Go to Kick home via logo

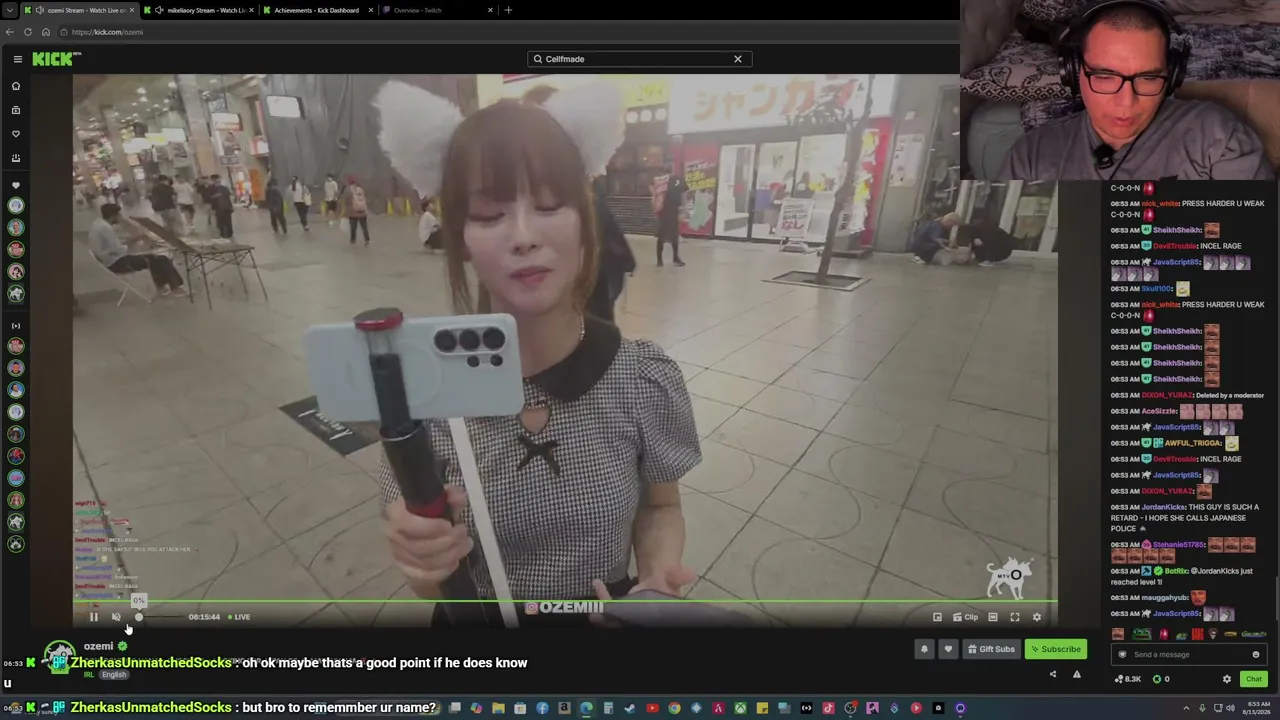55,59
